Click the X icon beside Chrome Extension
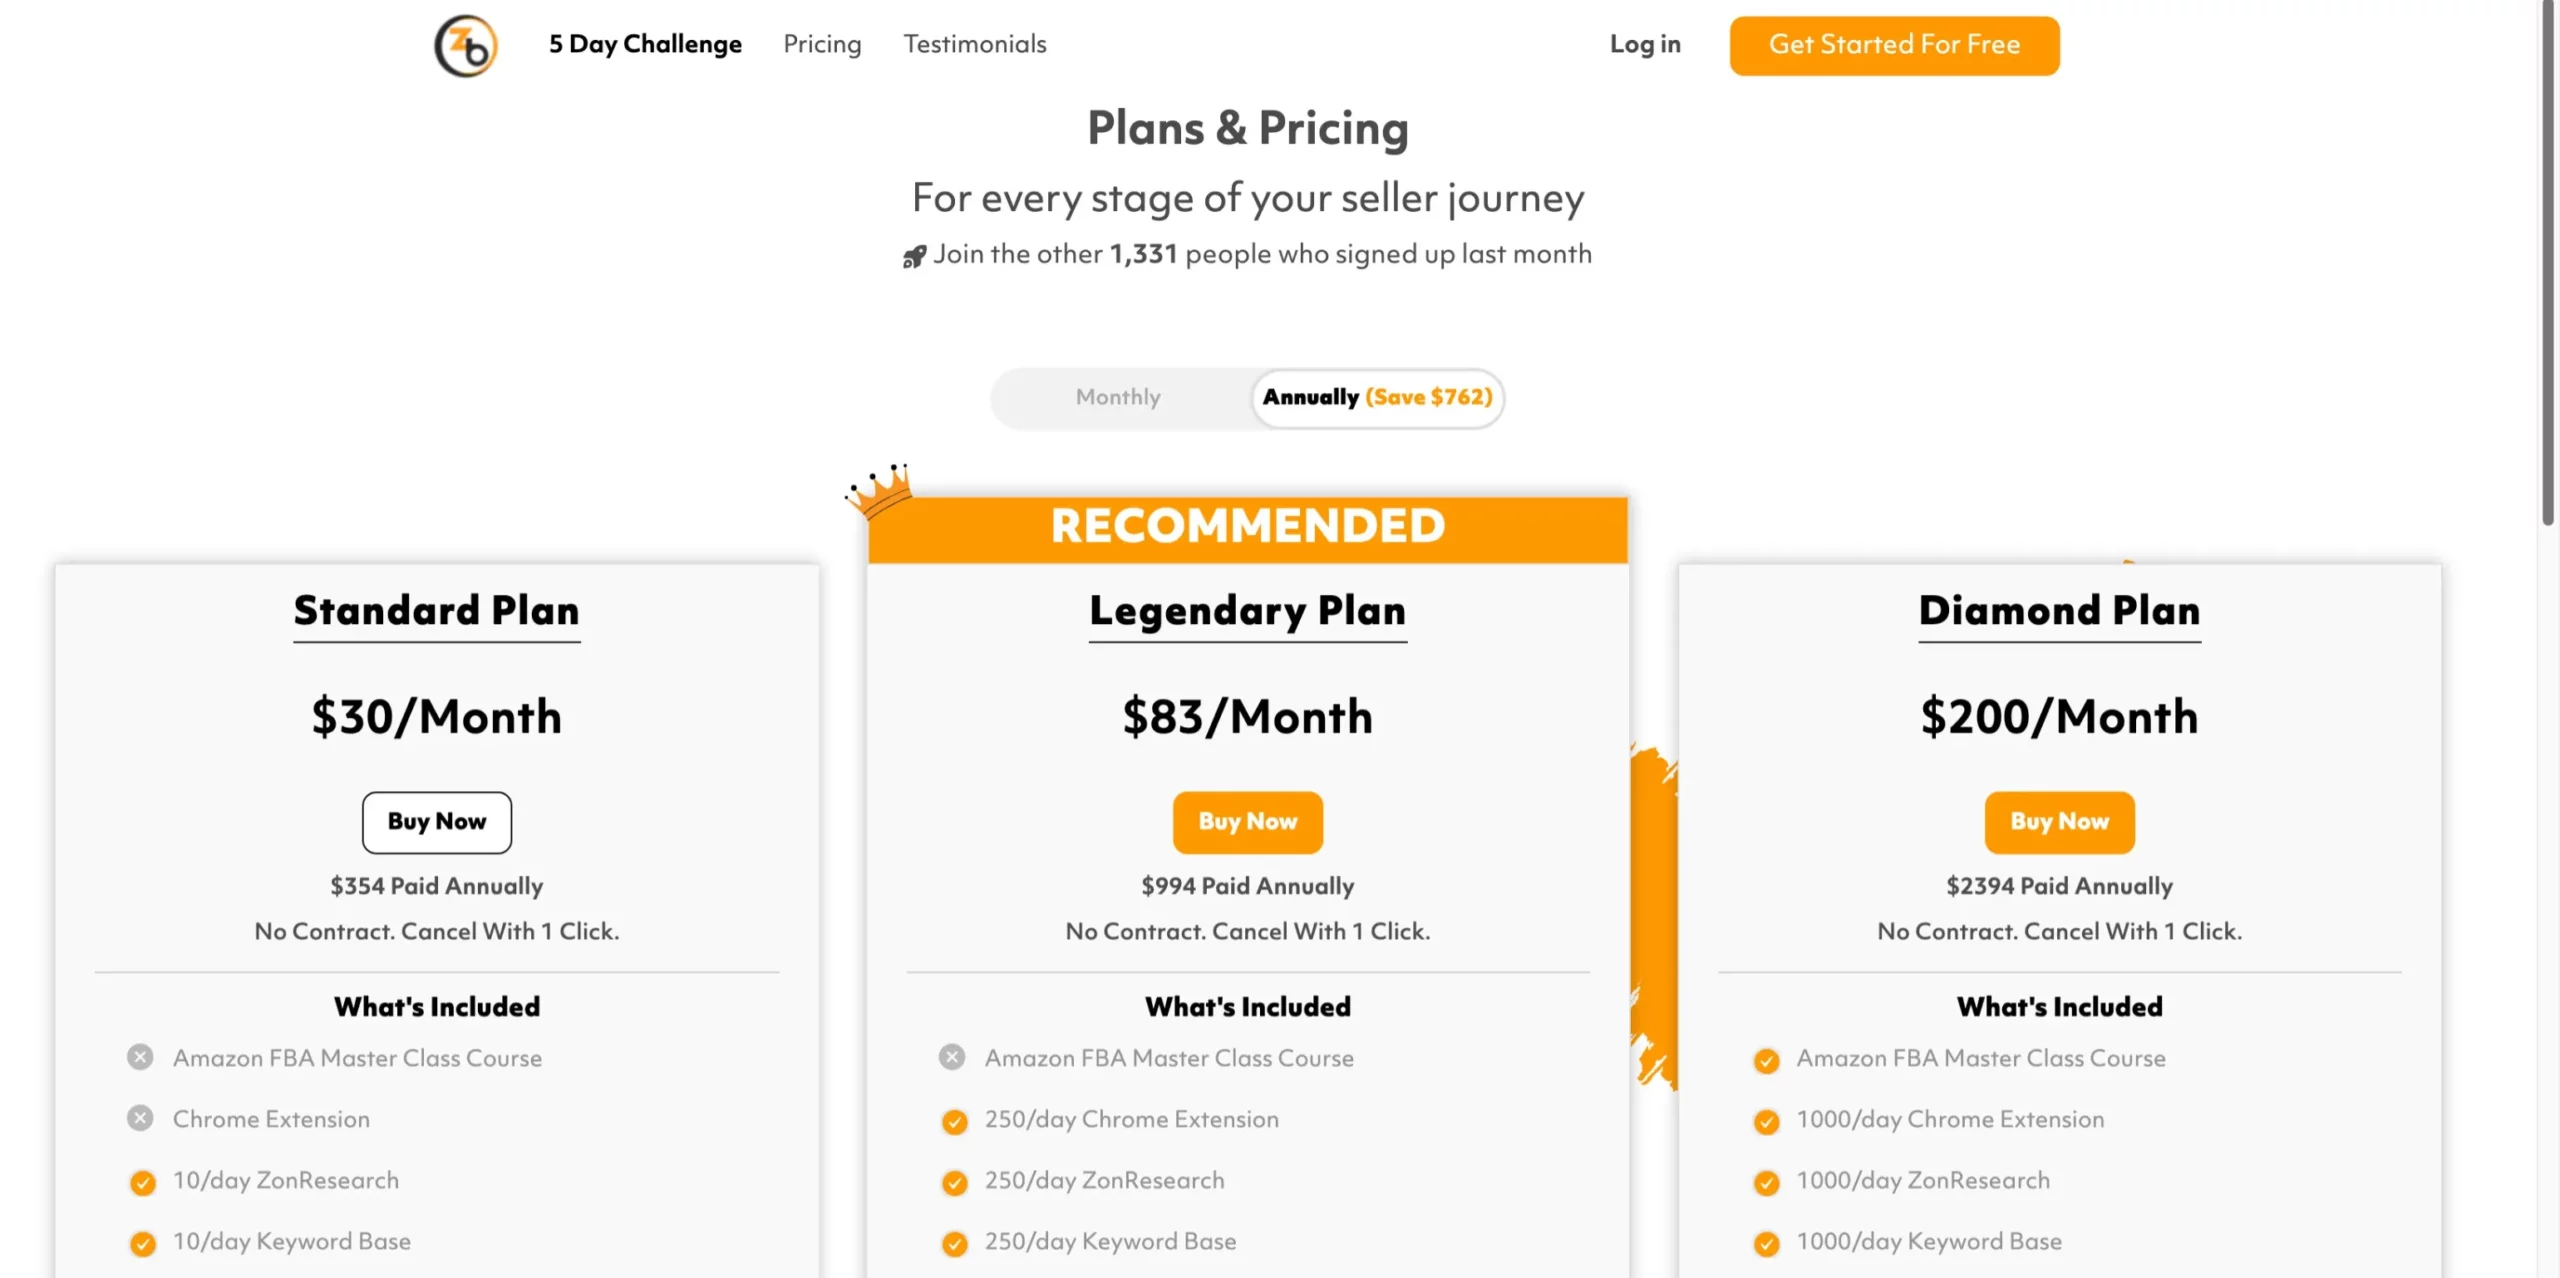2560x1278 pixels. point(140,1119)
